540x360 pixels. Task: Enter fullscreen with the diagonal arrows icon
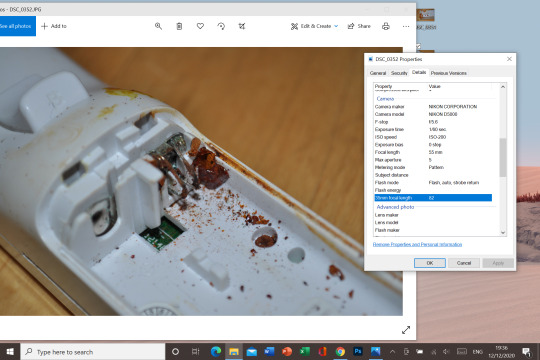point(406,330)
